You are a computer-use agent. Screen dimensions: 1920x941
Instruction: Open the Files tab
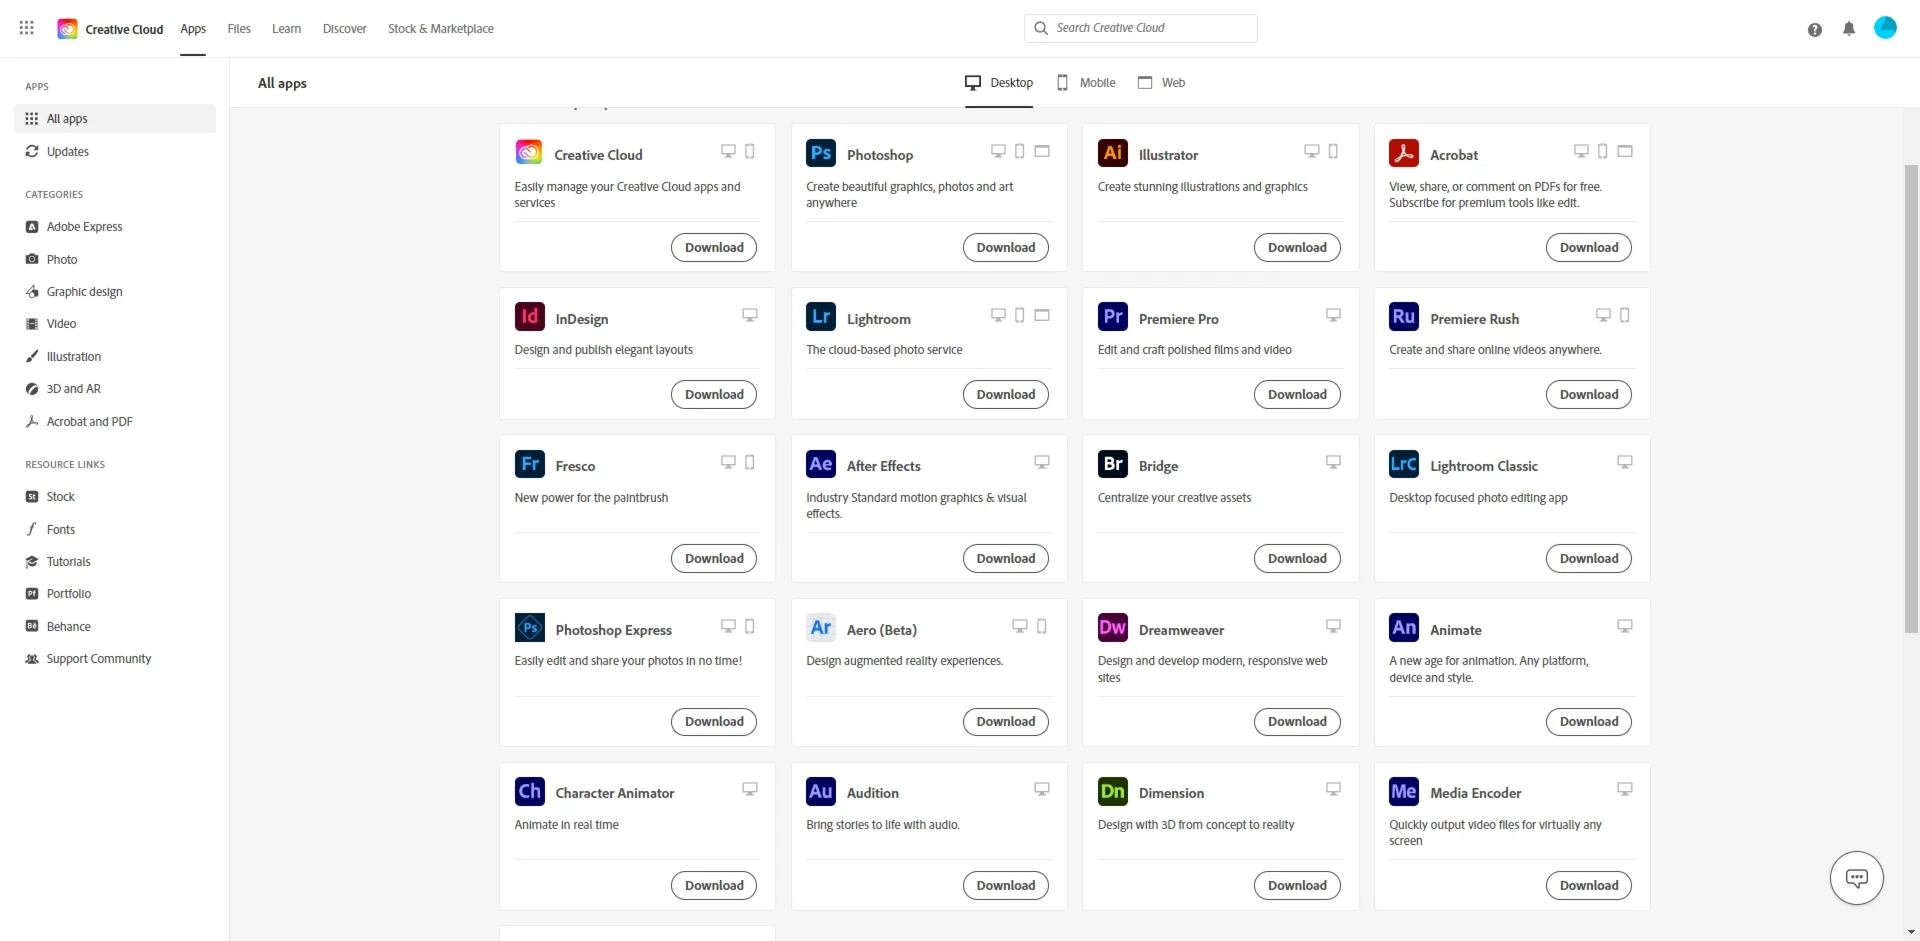(x=239, y=29)
